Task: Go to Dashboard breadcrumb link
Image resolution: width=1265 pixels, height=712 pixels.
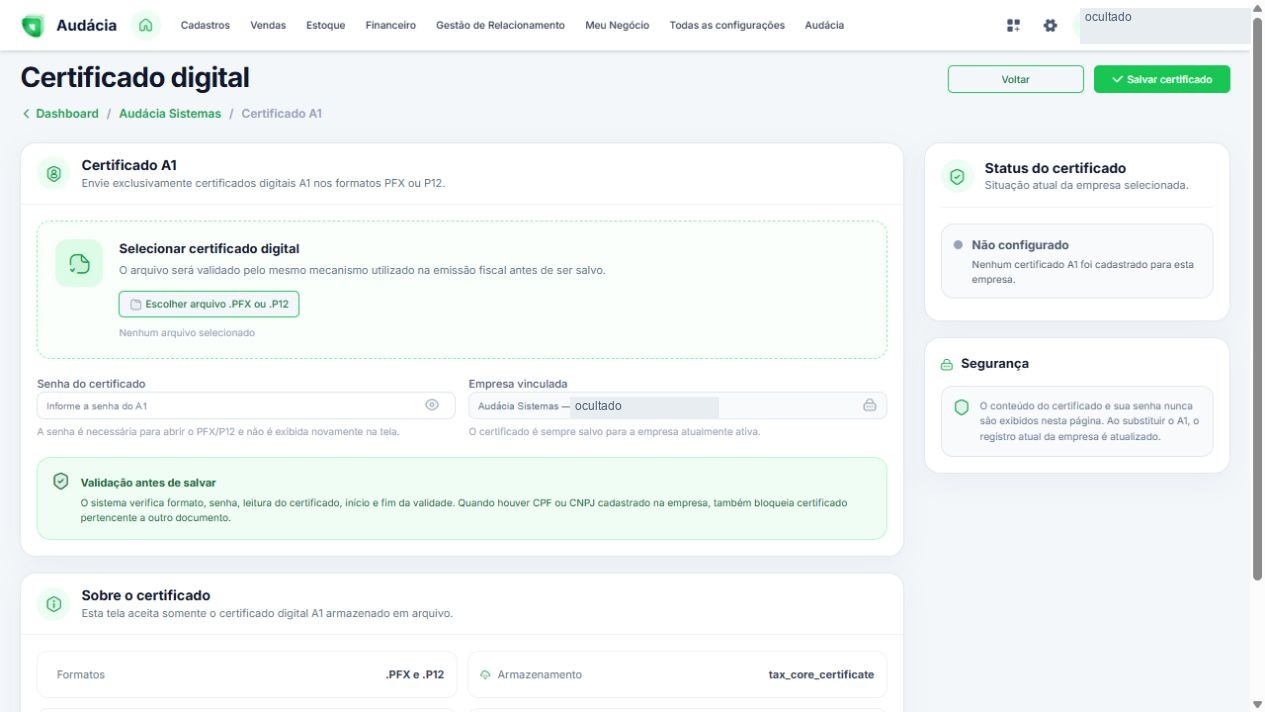Action: pos(67,113)
